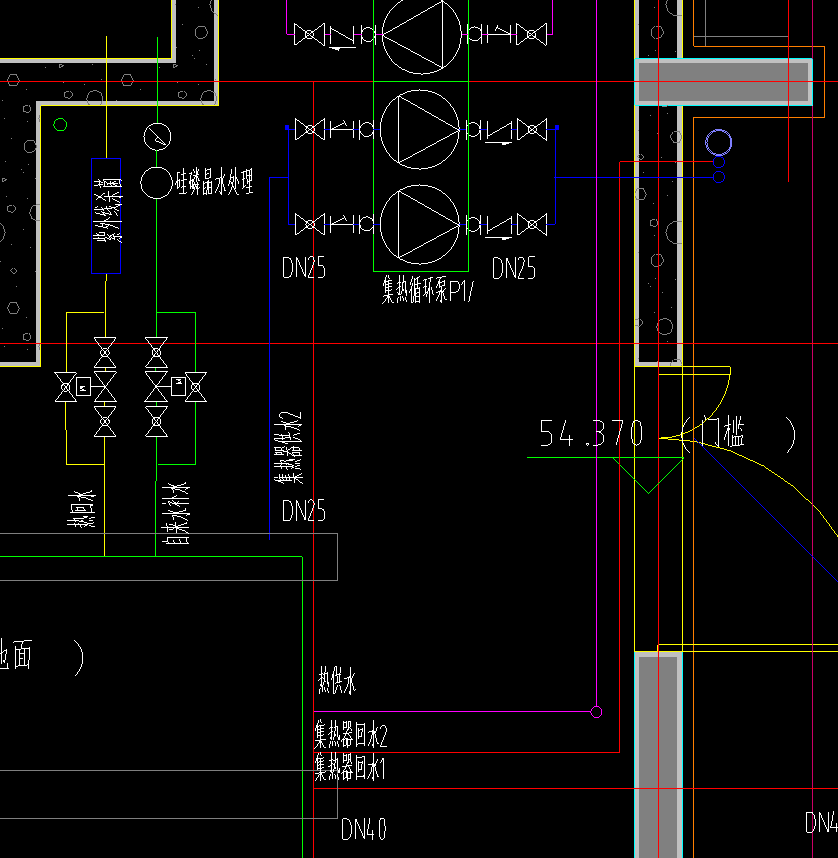Select the green elevation marker triangle
Viewport: 838px width, 858px height.
[x=649, y=476]
